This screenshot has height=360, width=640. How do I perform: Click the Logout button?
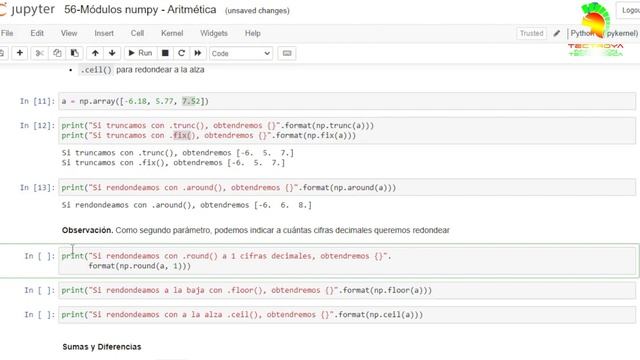(630, 10)
